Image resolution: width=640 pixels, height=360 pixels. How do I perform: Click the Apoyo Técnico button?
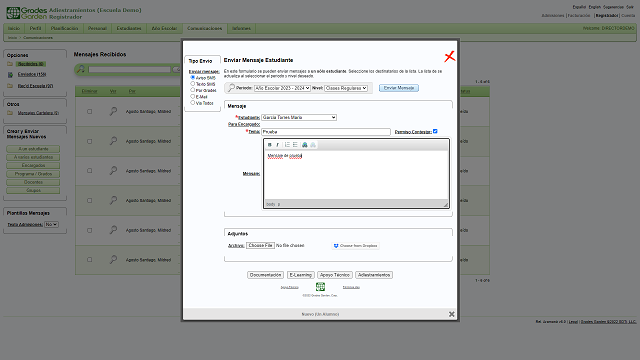pos(335,275)
